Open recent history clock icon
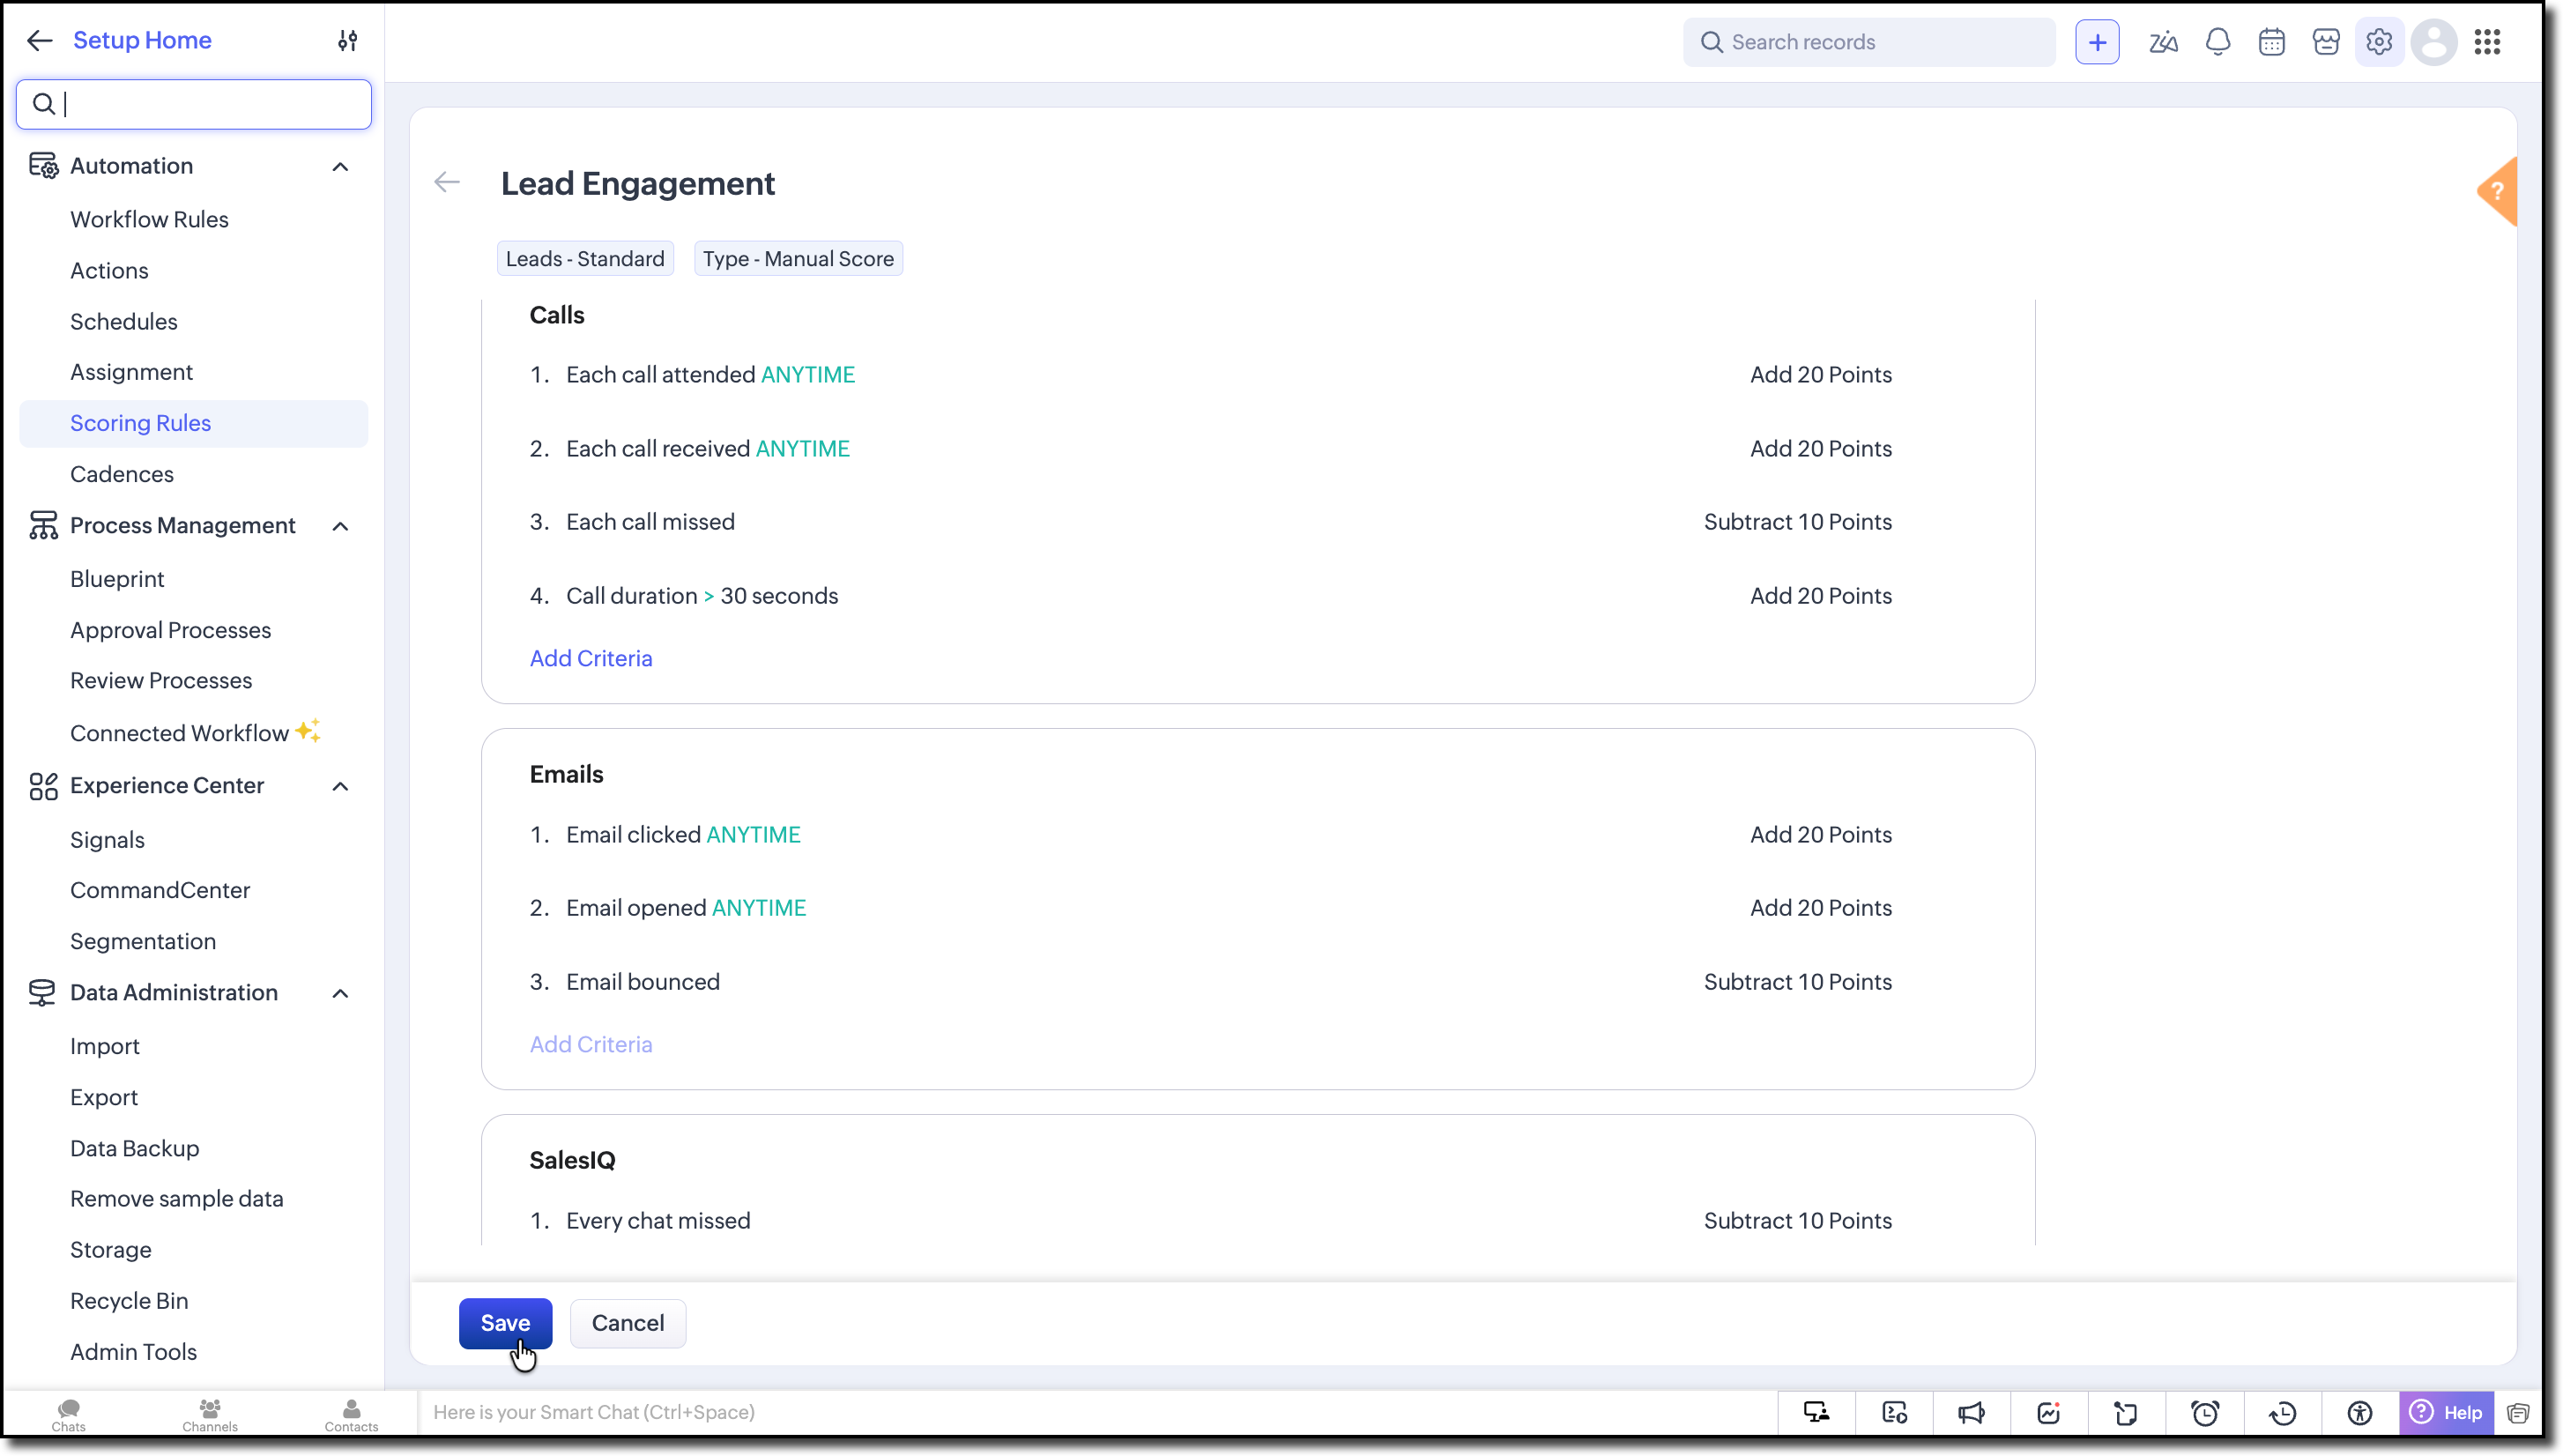 [x=2282, y=1412]
